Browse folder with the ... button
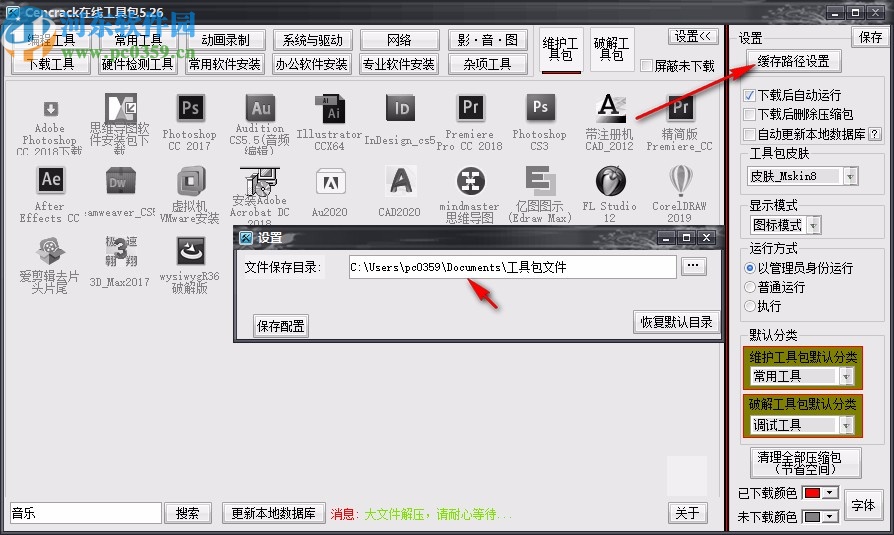The height and width of the screenshot is (535, 894). pyautogui.click(x=693, y=266)
